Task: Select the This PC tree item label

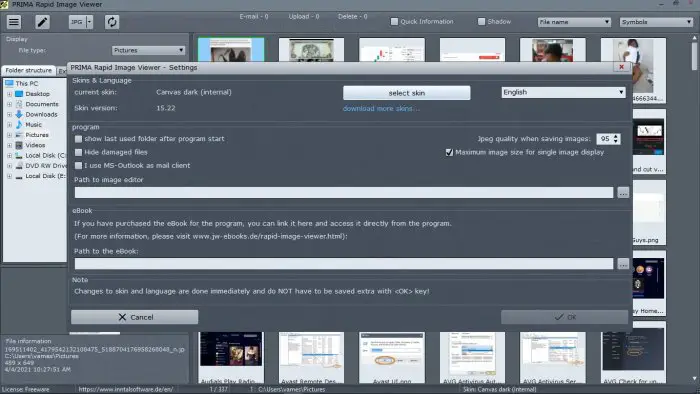Action: point(27,83)
